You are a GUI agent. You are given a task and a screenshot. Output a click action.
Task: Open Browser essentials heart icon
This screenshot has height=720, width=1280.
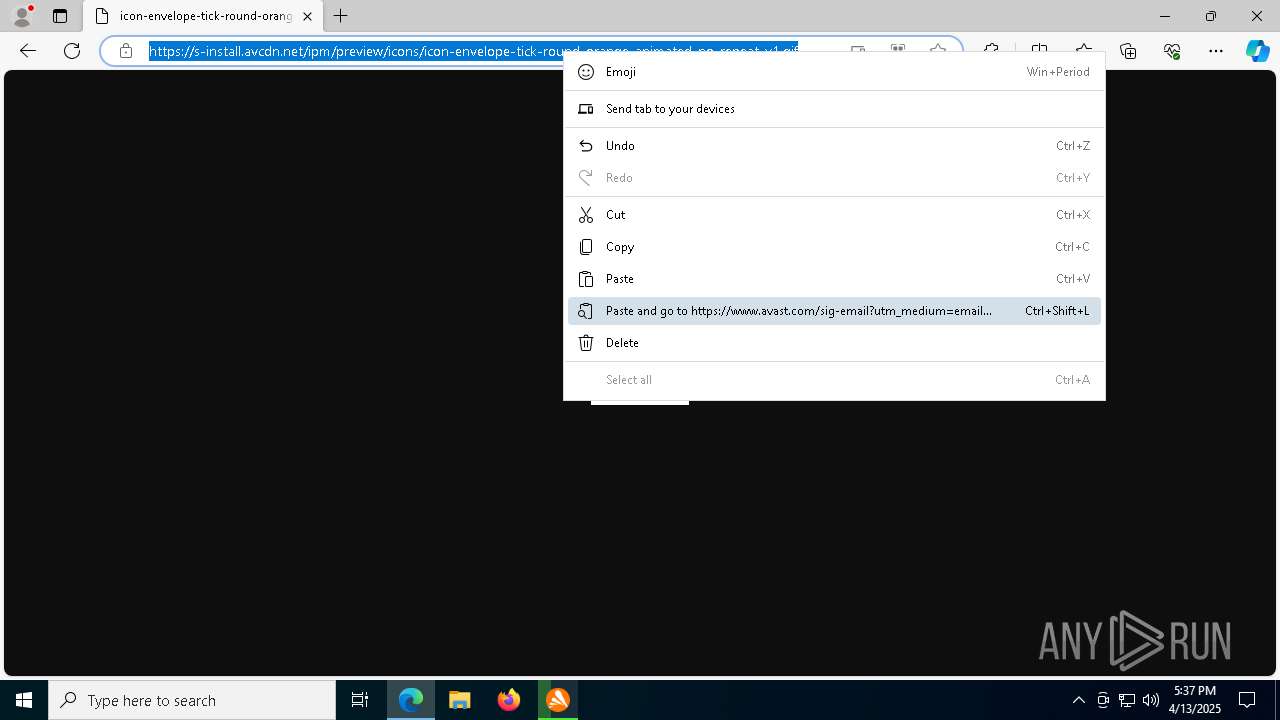pos(1172,51)
